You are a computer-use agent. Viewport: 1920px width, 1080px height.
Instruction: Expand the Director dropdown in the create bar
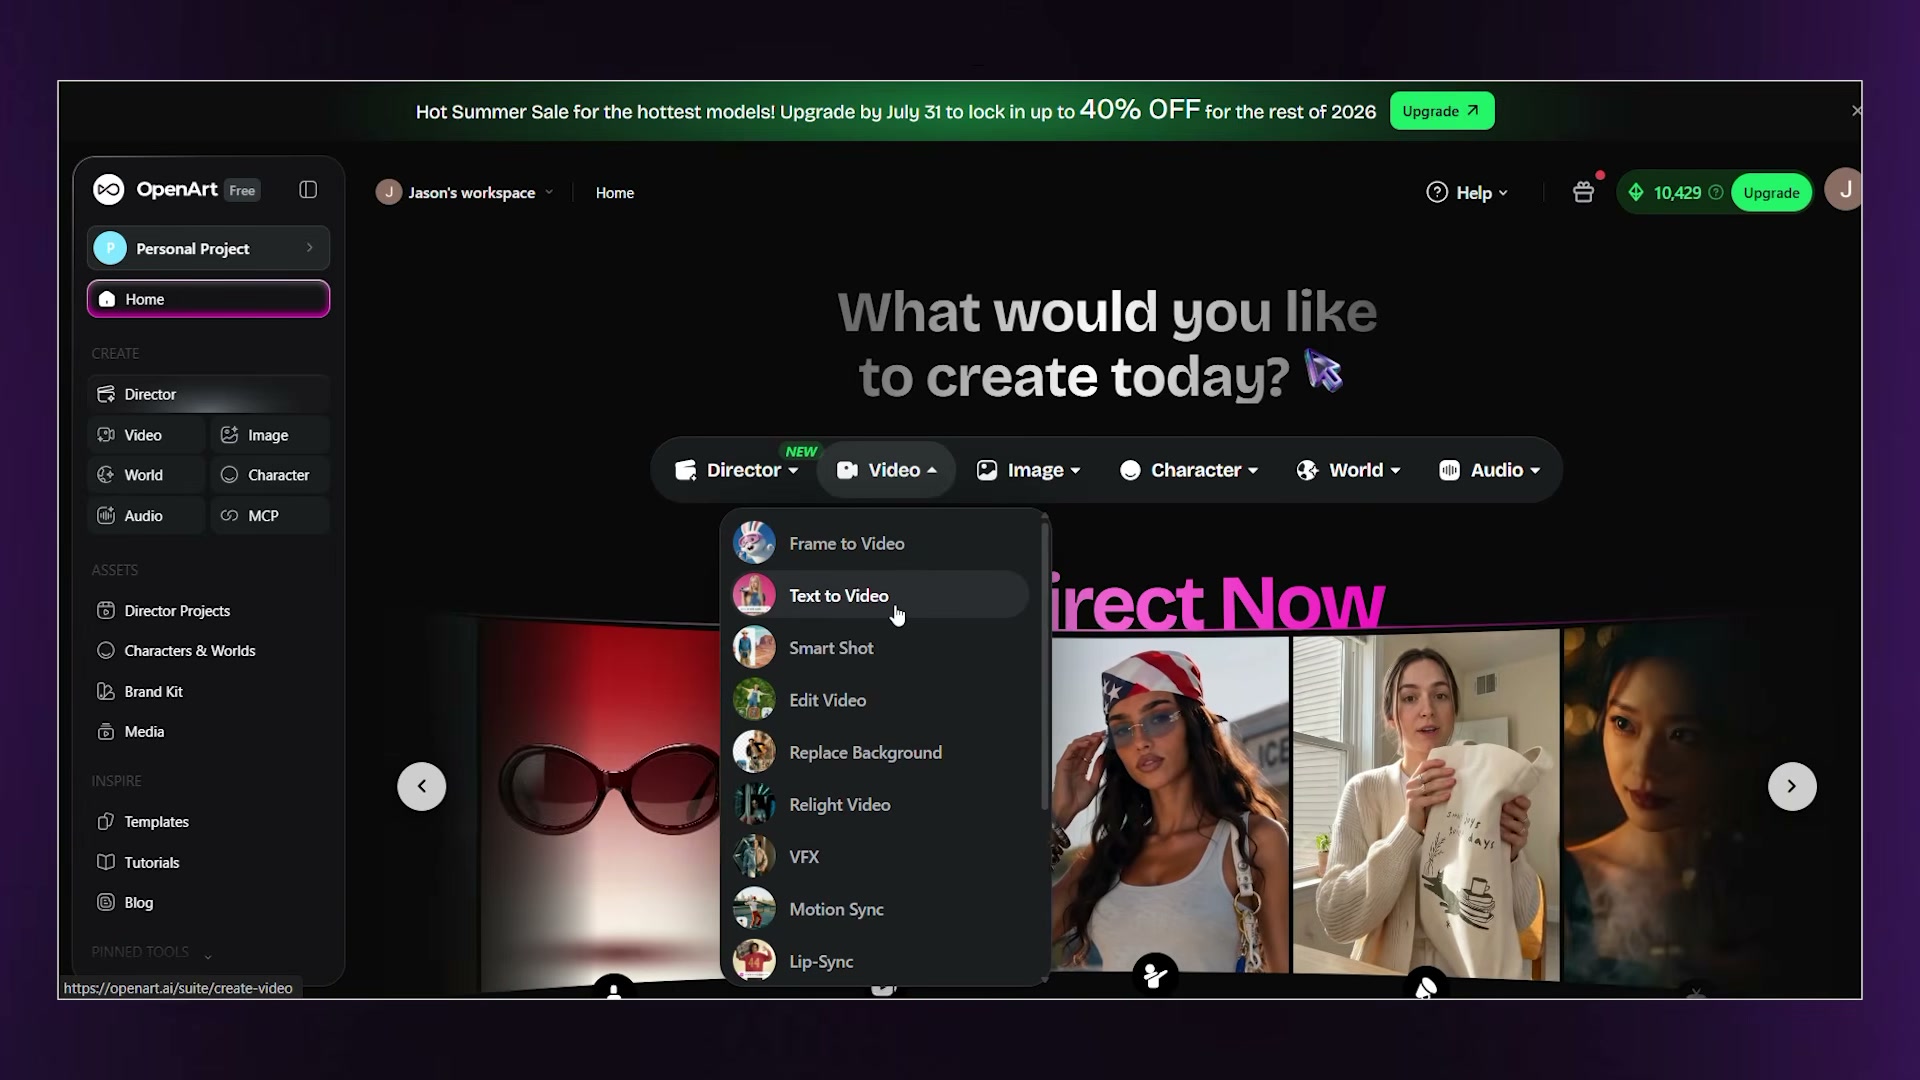pos(736,470)
